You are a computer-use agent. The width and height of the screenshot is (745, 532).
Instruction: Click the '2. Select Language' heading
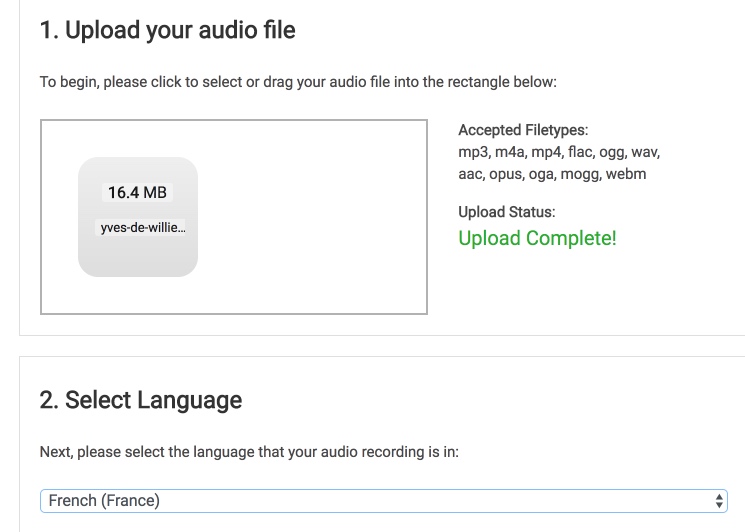tap(140, 400)
